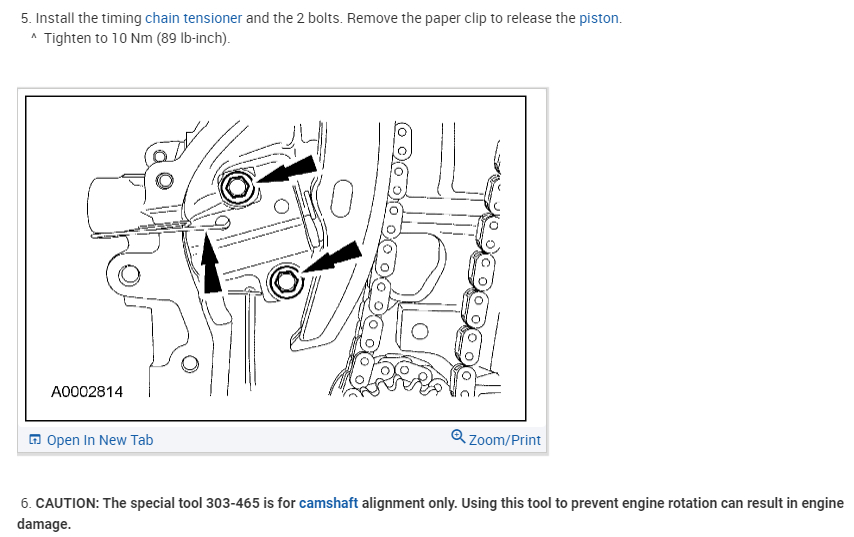Open the "camshaft" link in the caution
This screenshot has height=537, width=854.
(x=328, y=503)
